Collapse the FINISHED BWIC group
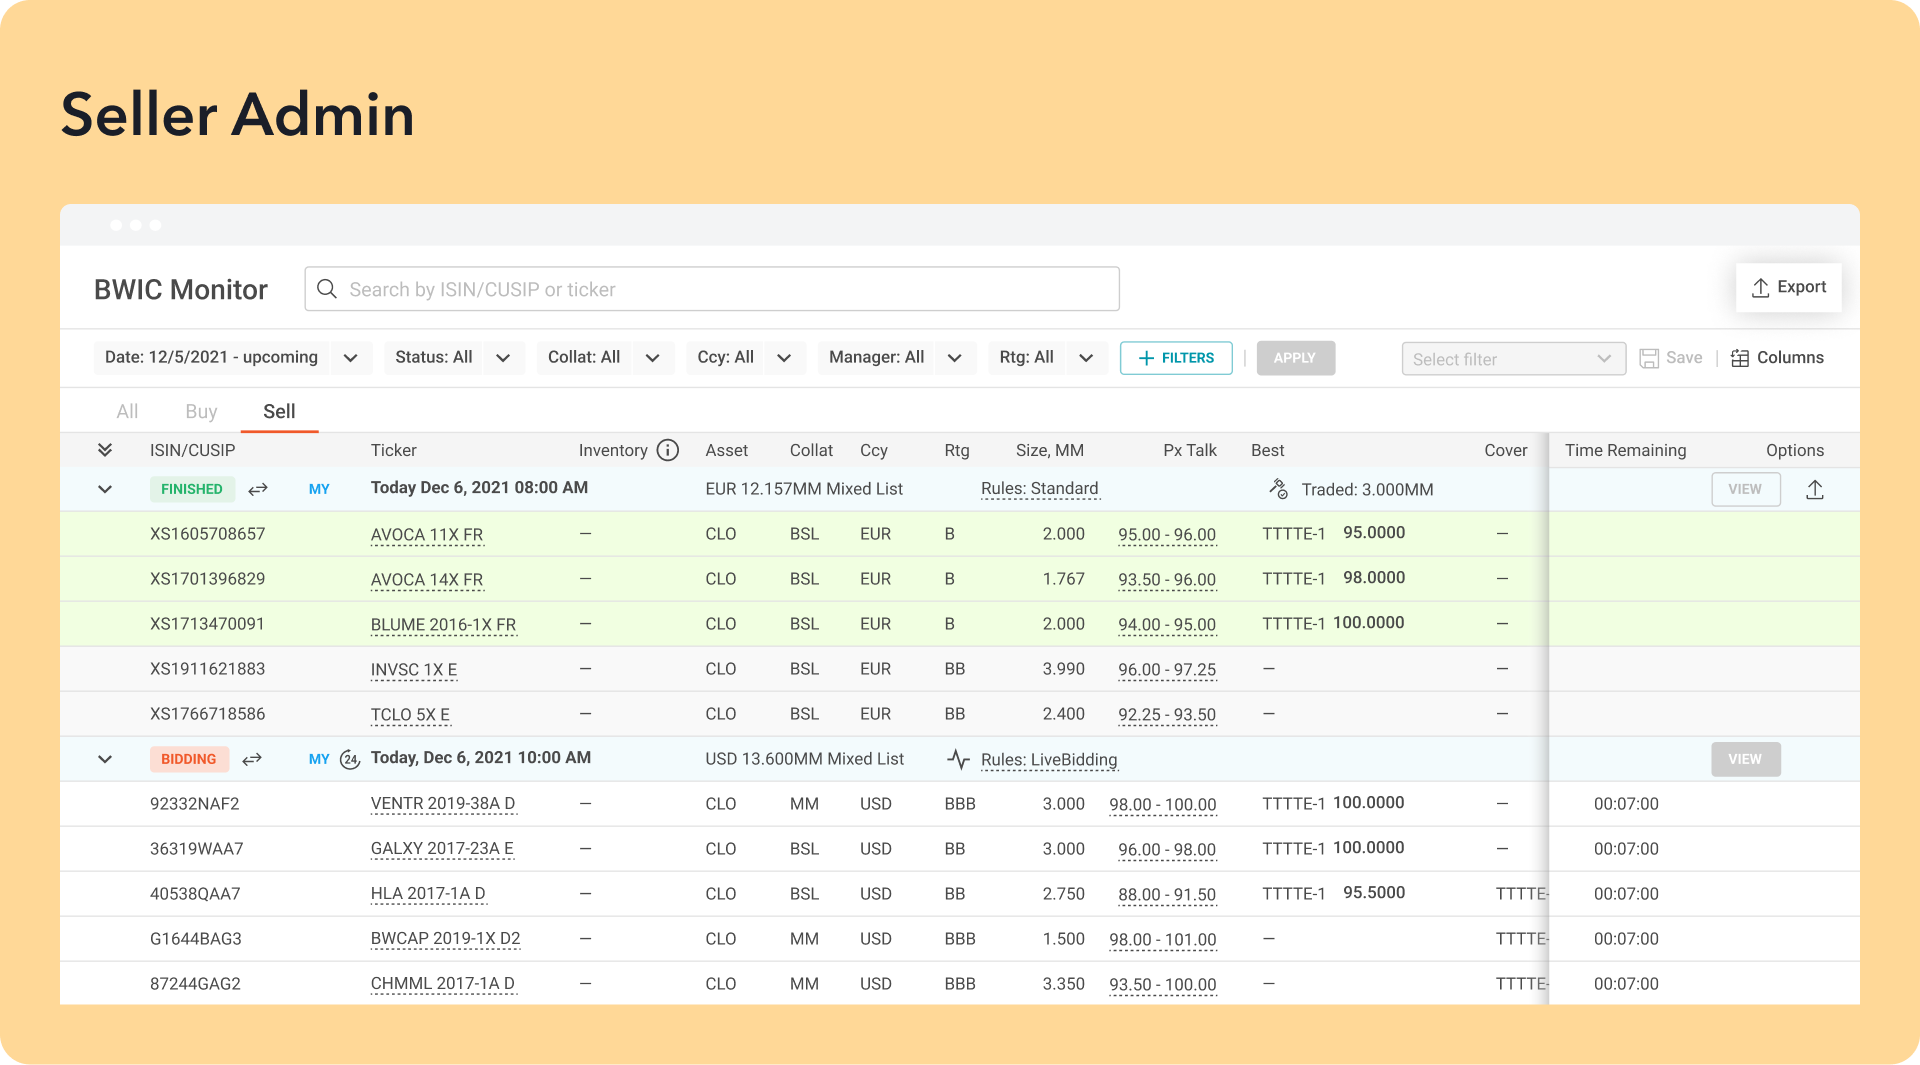This screenshot has height=1065, width=1920. [x=105, y=490]
